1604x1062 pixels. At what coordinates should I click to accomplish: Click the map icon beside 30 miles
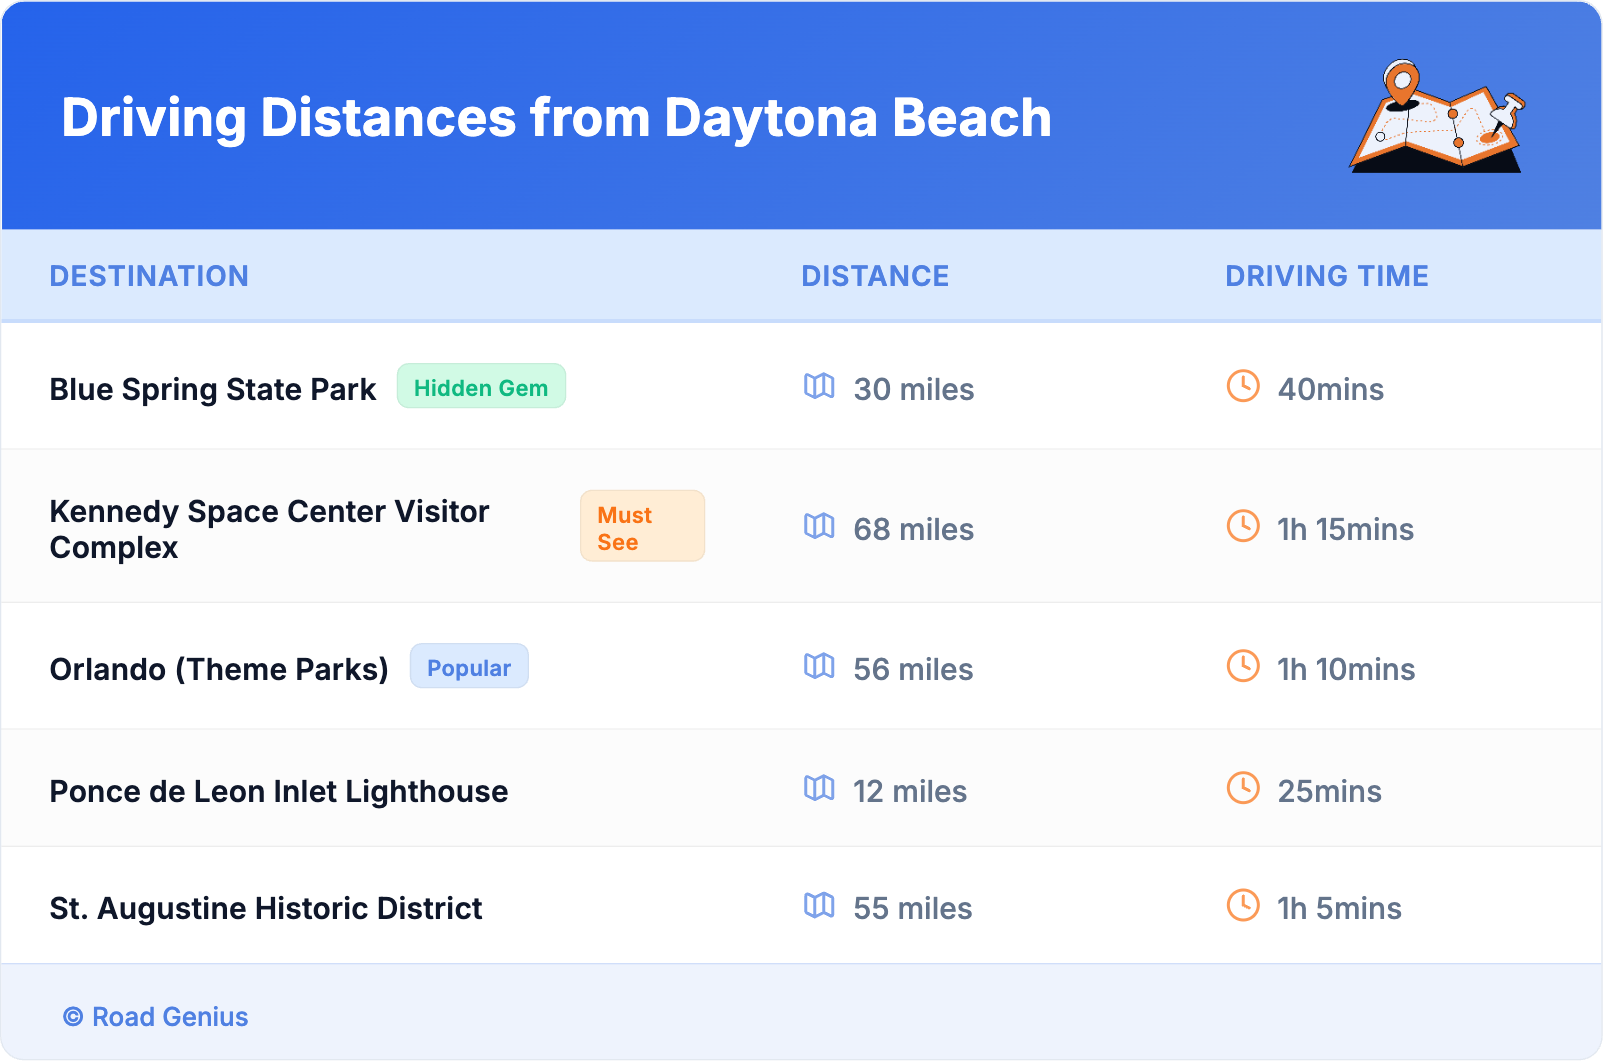pyautogui.click(x=819, y=386)
